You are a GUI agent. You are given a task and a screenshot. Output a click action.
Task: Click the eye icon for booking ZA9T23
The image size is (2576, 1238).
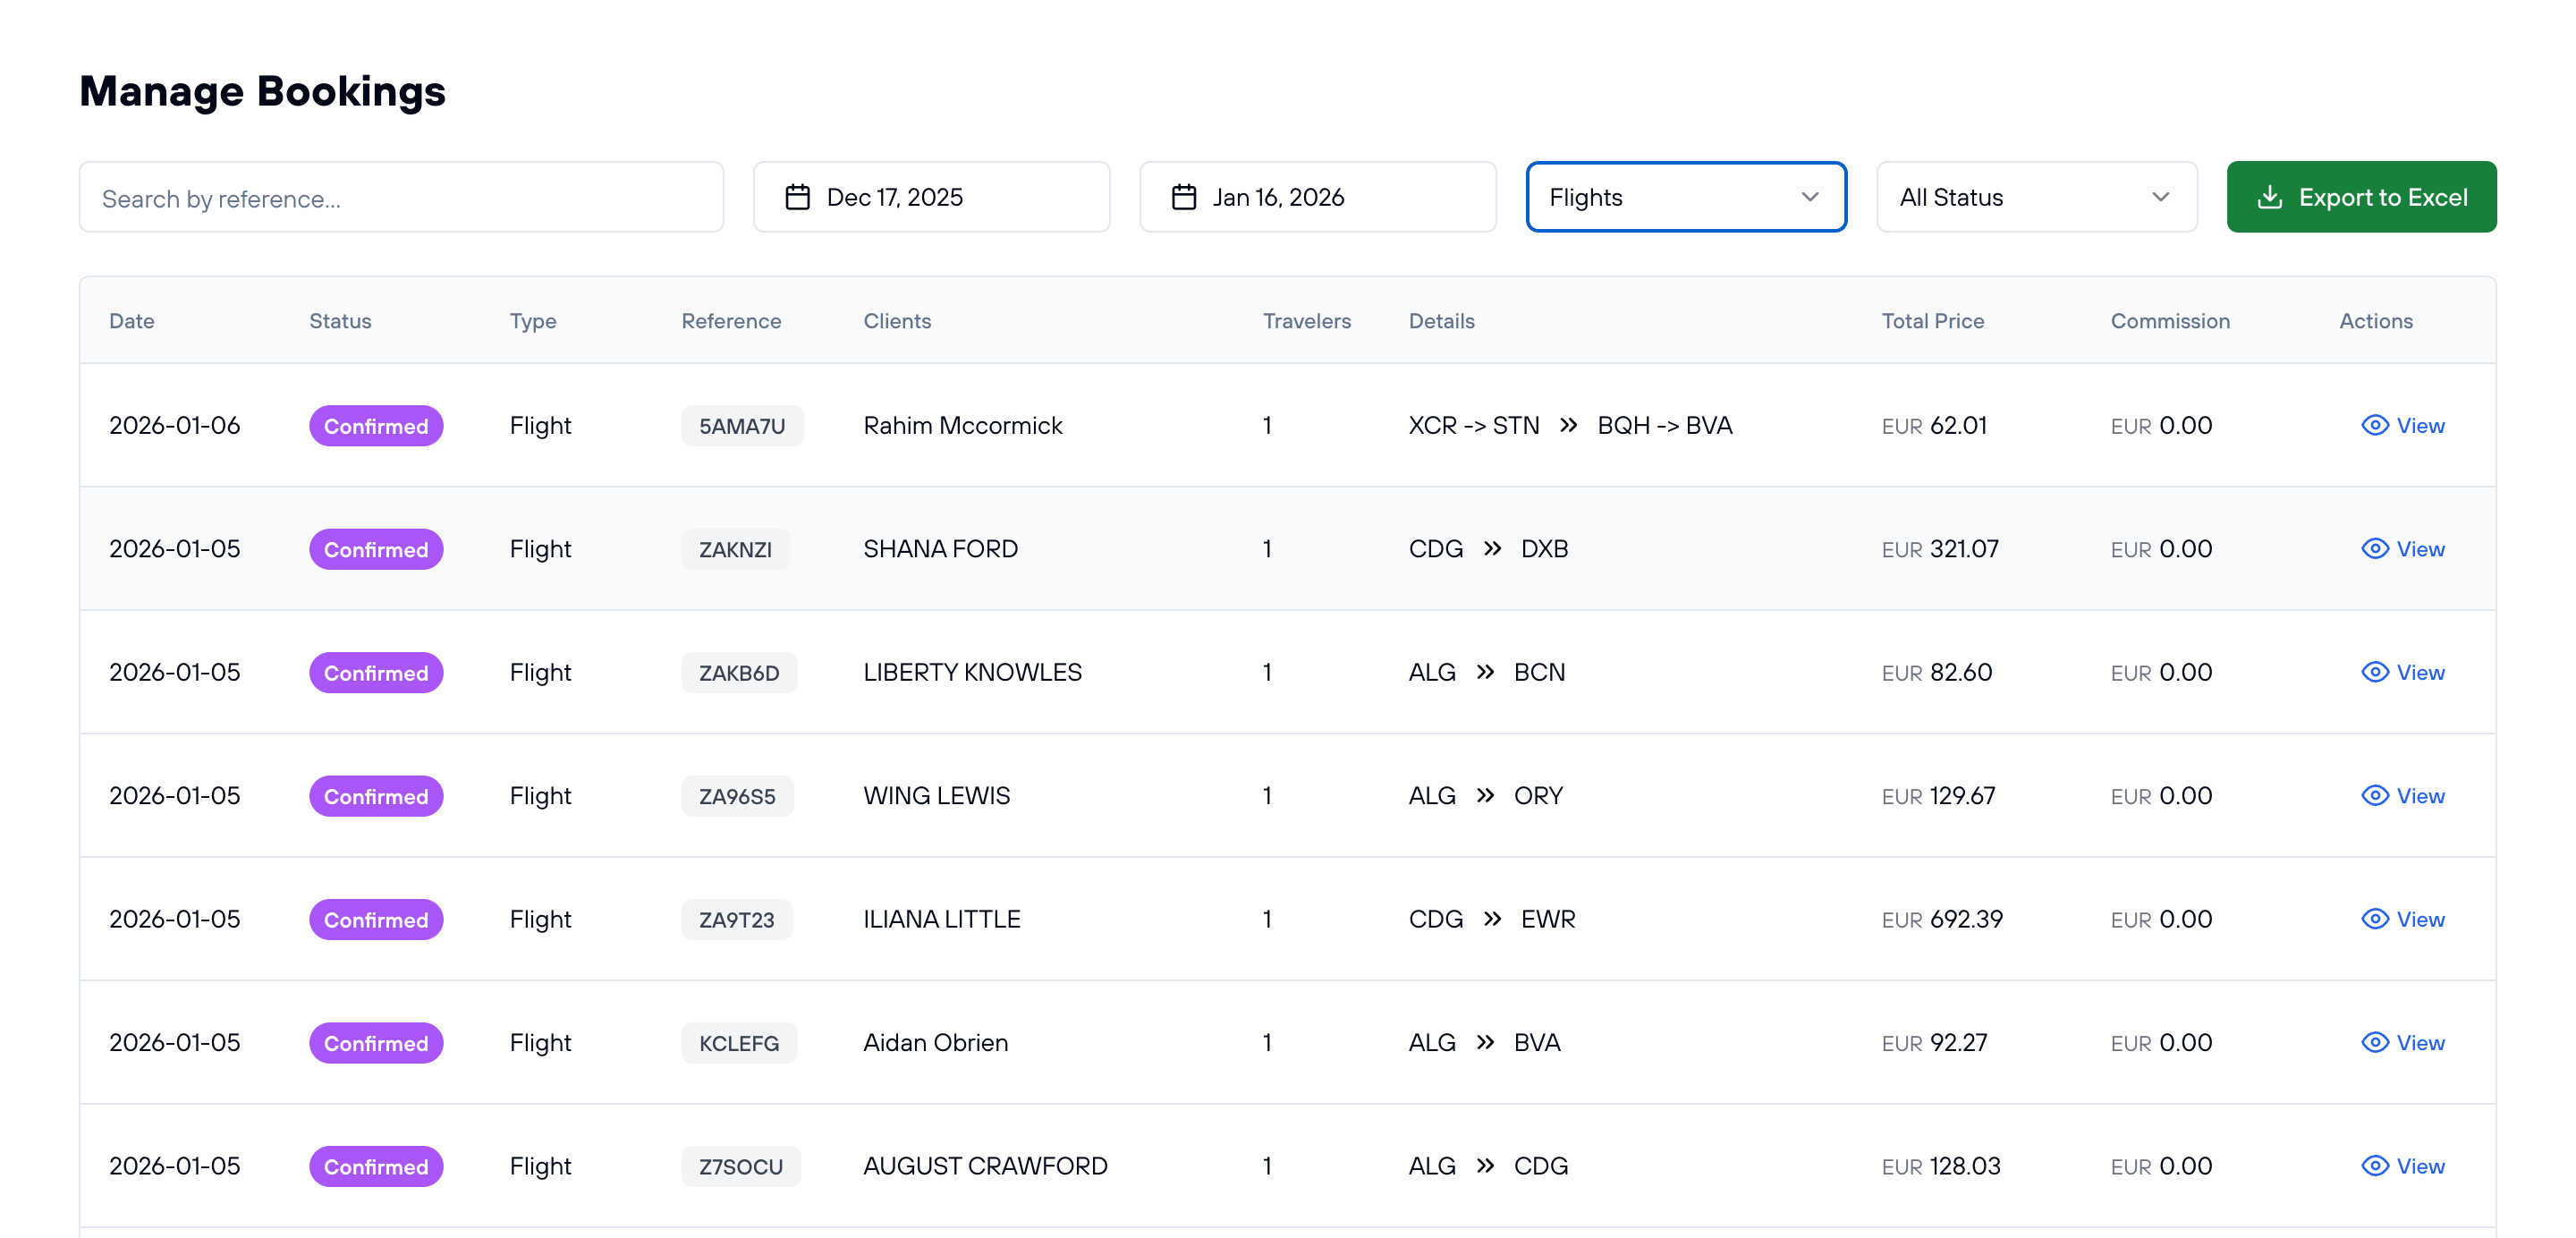tap(2374, 919)
